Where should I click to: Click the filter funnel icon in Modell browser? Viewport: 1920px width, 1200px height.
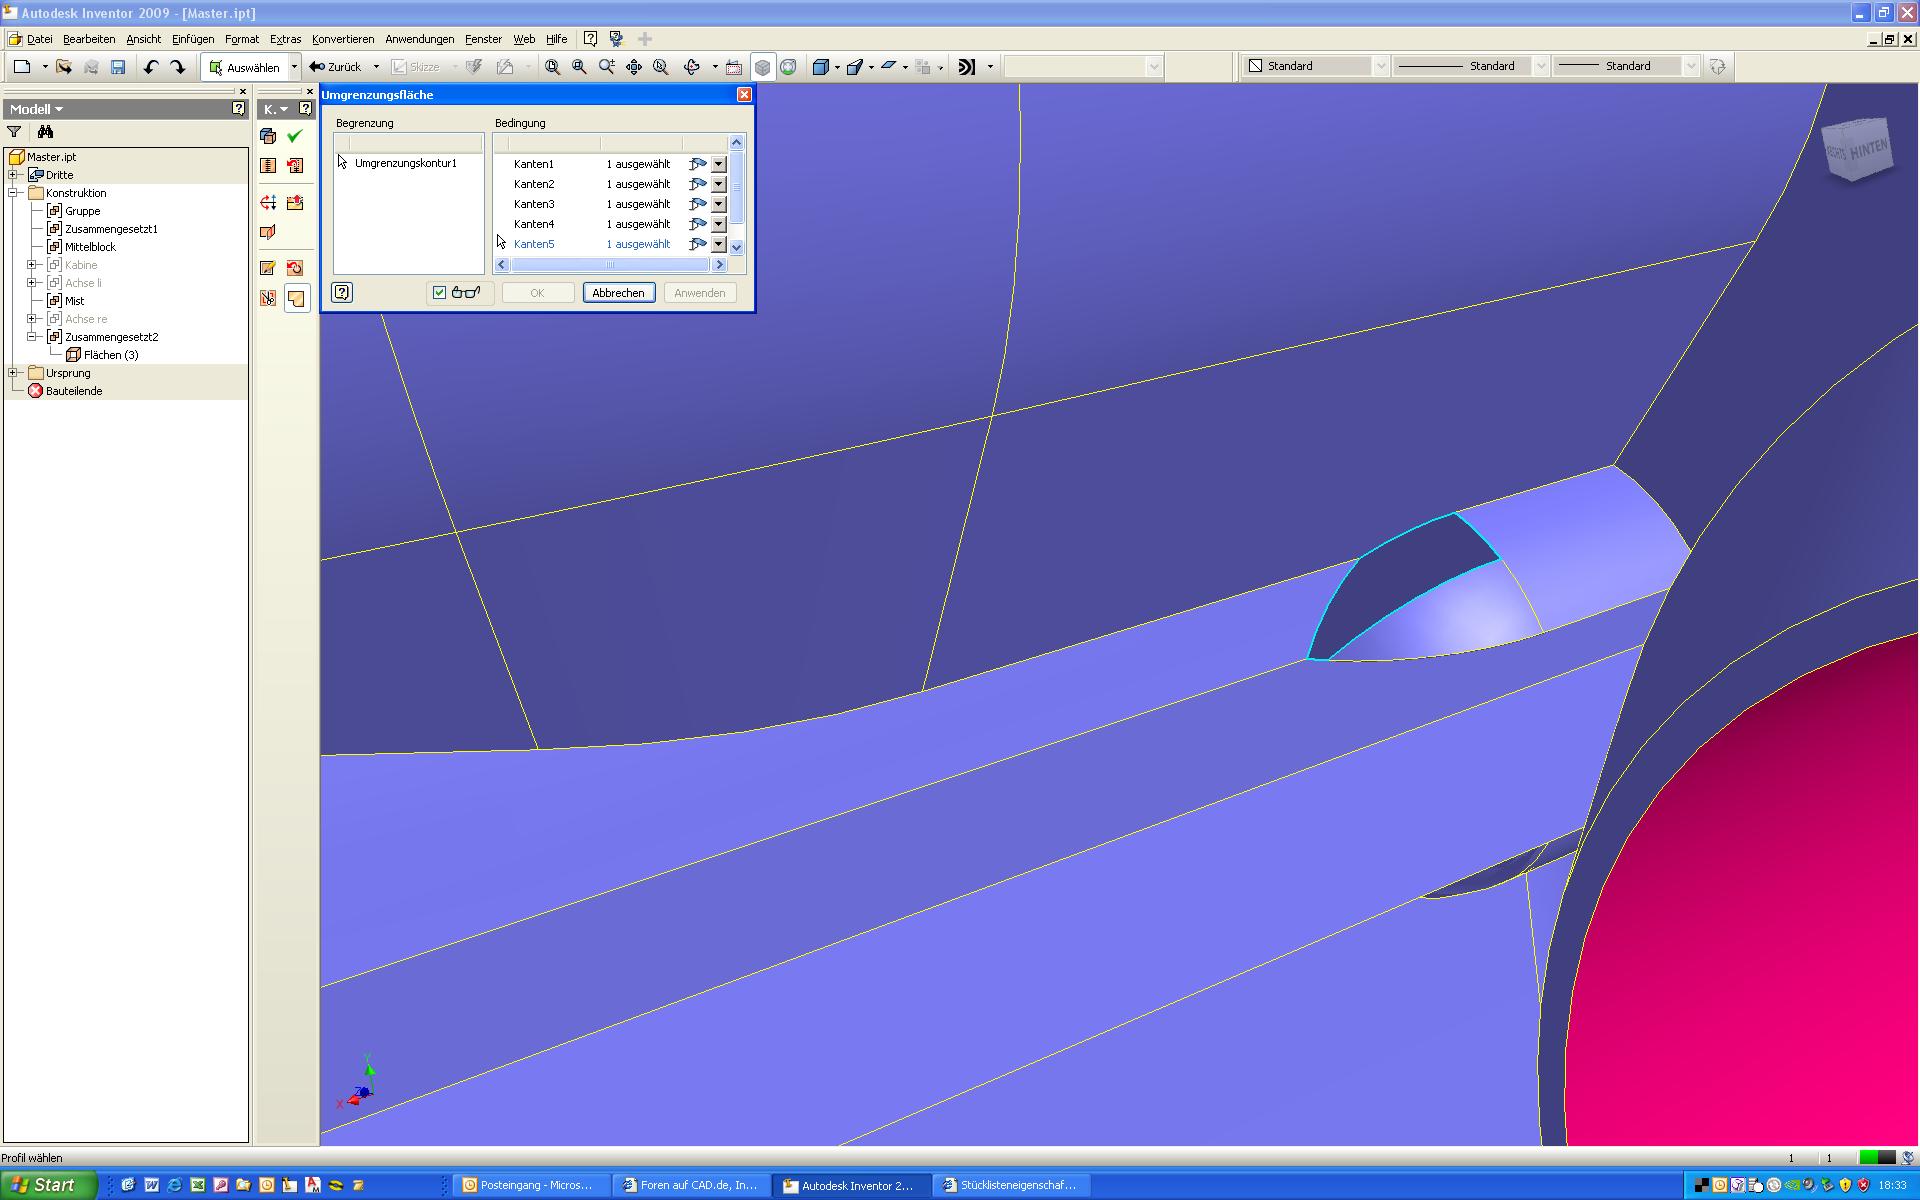[14, 132]
